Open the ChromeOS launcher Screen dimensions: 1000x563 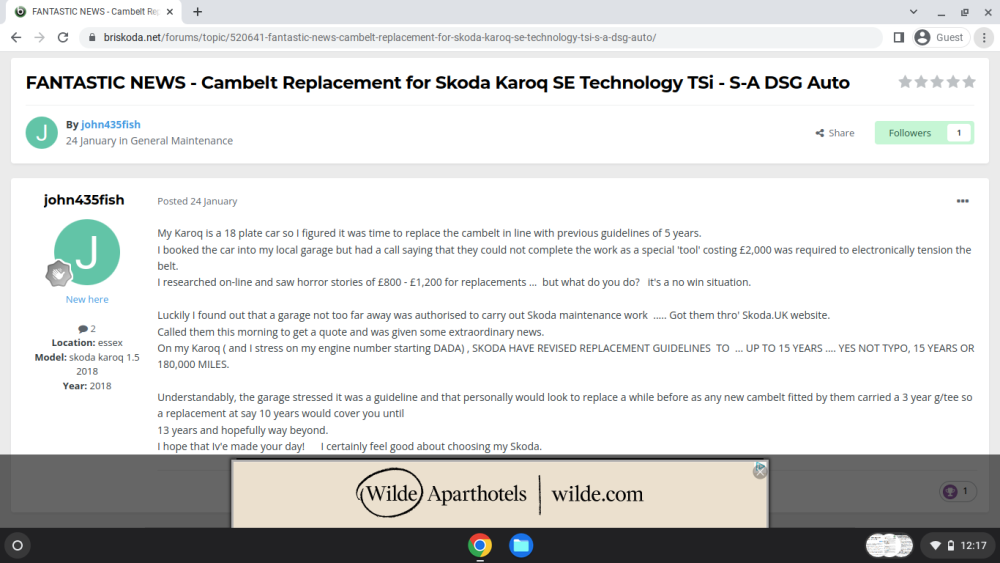coord(18,545)
